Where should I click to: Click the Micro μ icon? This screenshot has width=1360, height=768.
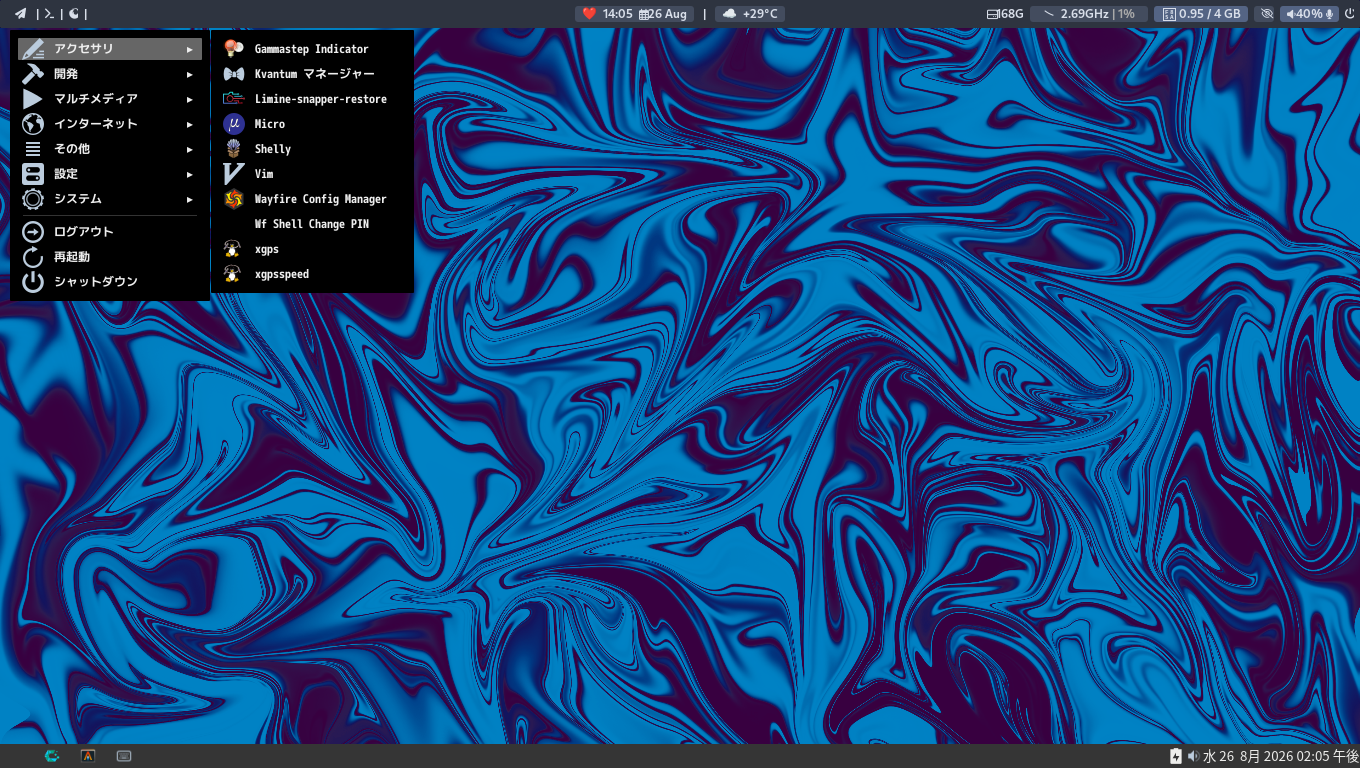pyautogui.click(x=234, y=124)
